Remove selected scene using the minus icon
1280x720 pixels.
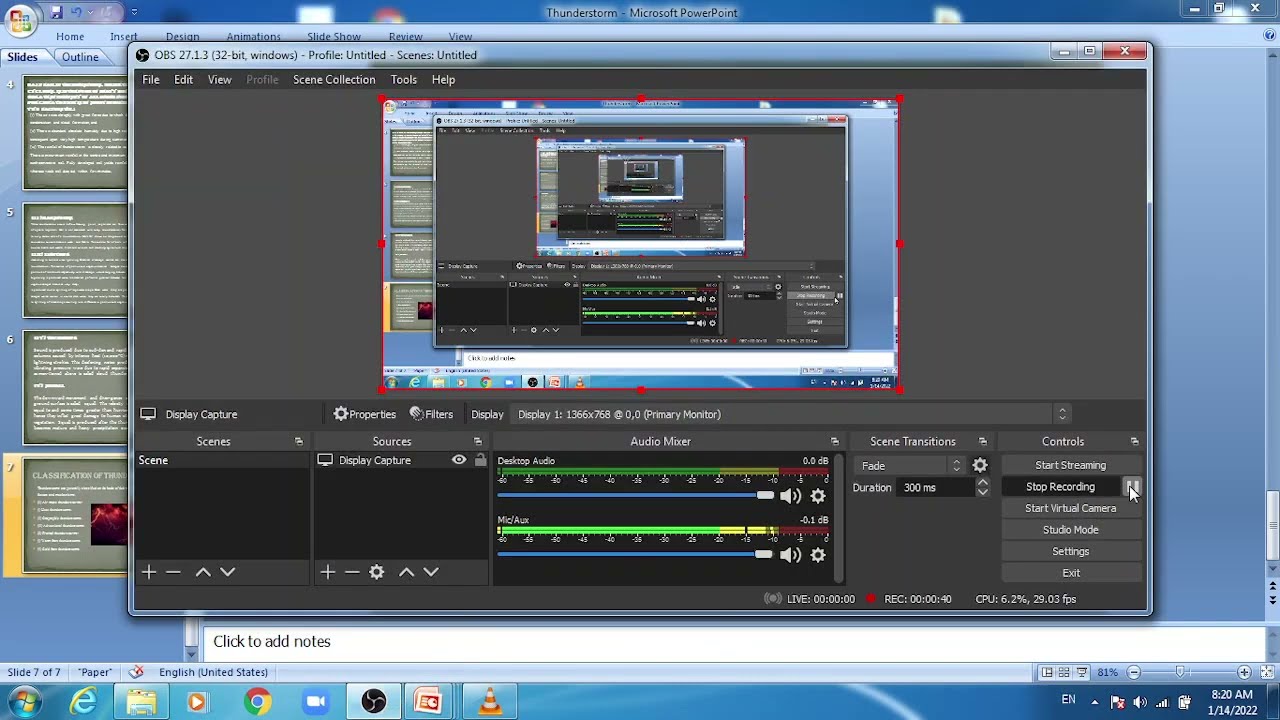point(173,572)
